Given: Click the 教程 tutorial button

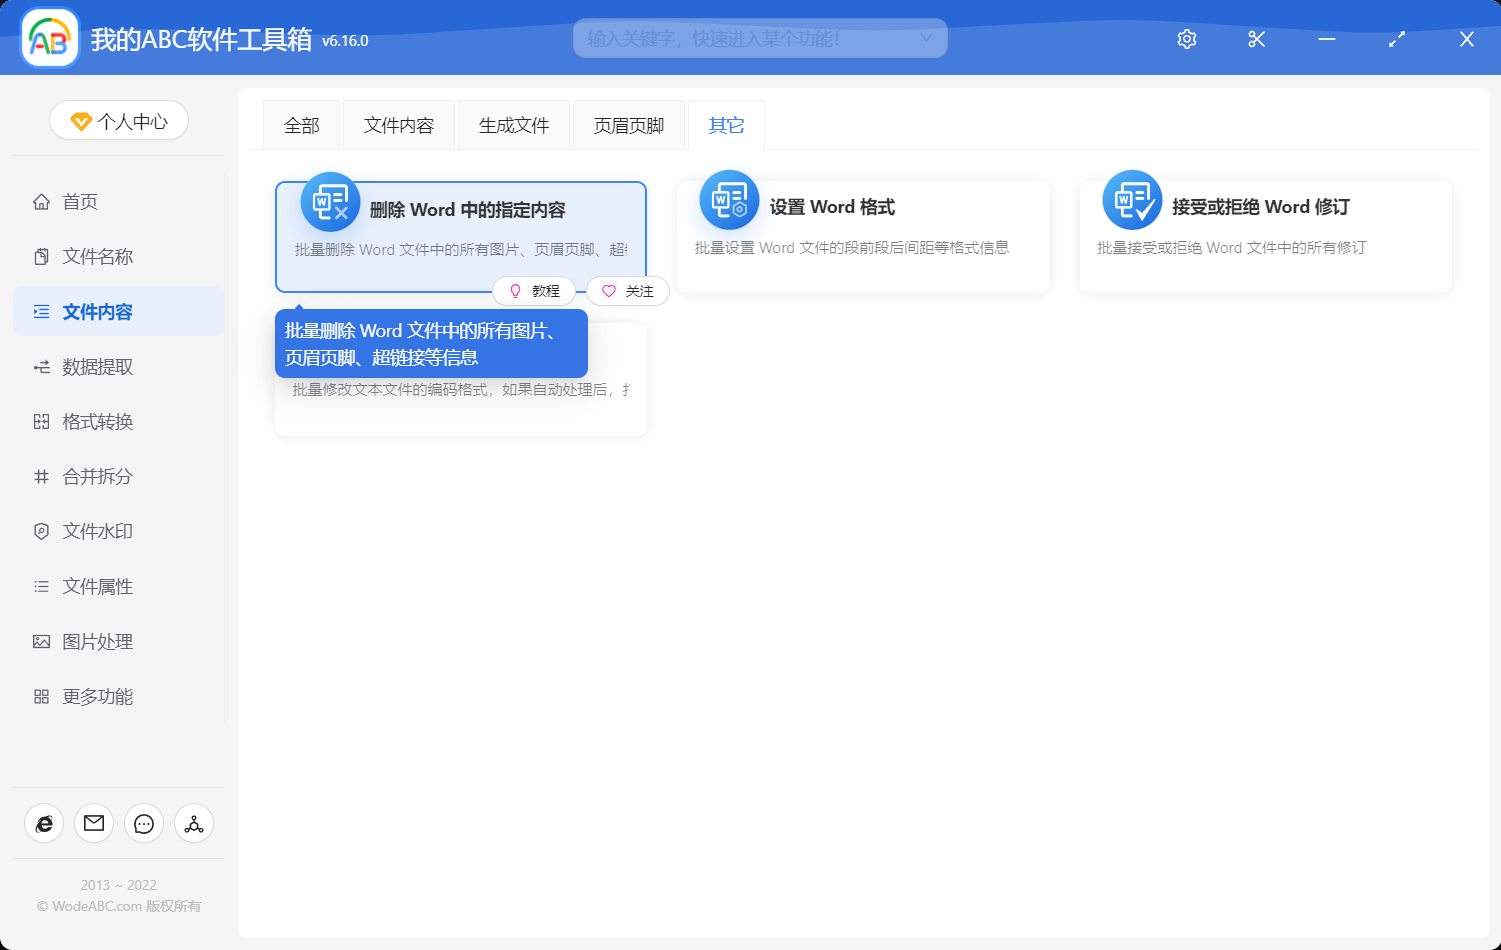Looking at the screenshot, I should (x=534, y=290).
